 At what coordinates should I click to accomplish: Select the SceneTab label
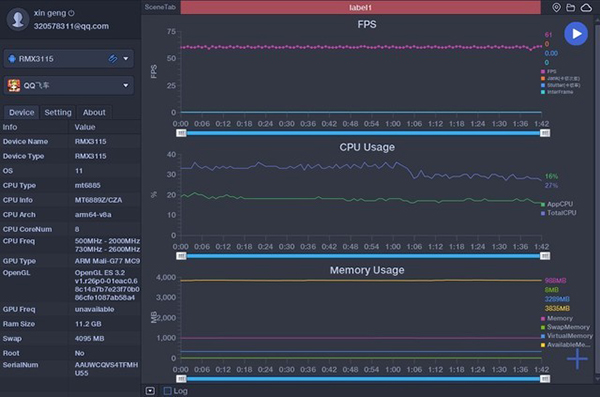coord(160,7)
